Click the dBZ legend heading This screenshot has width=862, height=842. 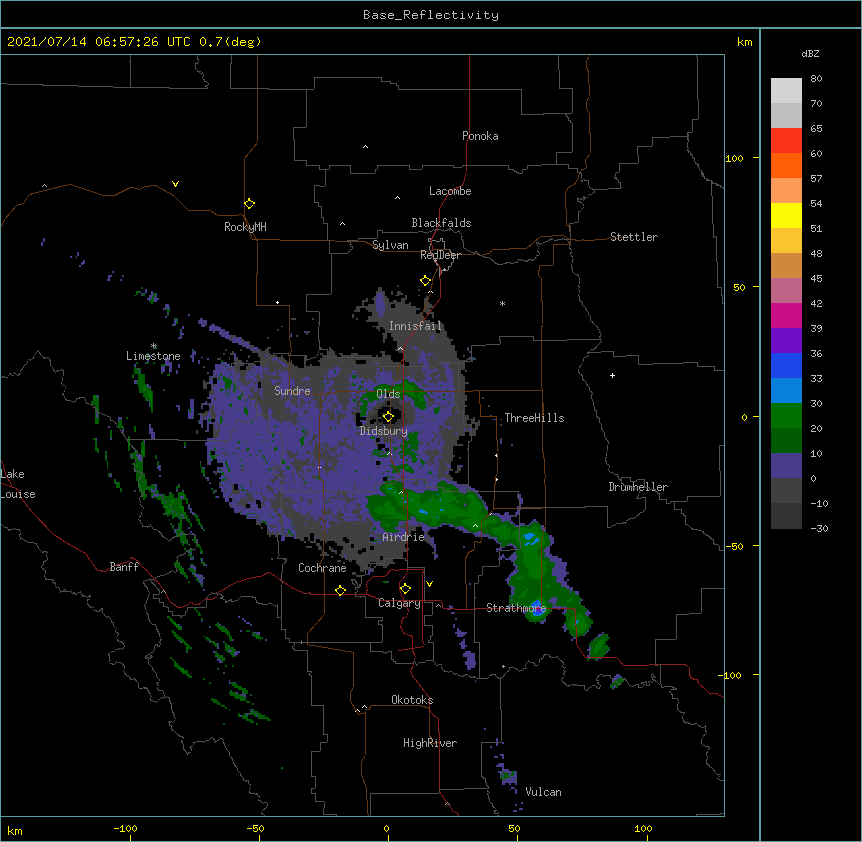pos(810,53)
